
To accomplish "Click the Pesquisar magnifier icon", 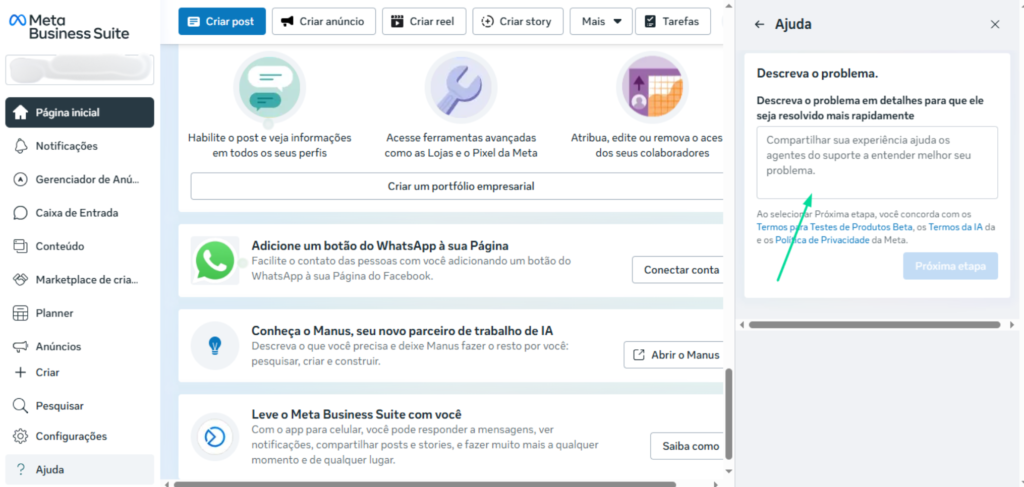I will pos(20,405).
